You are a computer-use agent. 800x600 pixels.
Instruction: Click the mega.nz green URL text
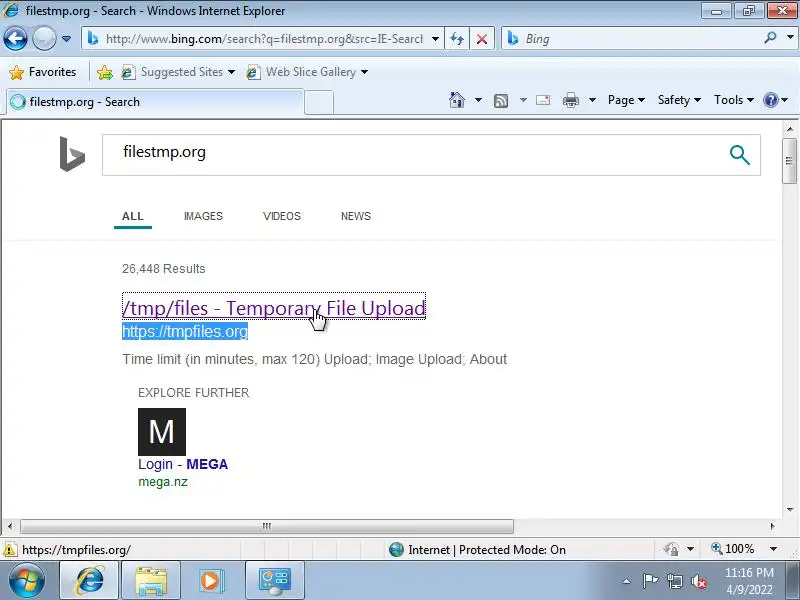[x=163, y=482]
